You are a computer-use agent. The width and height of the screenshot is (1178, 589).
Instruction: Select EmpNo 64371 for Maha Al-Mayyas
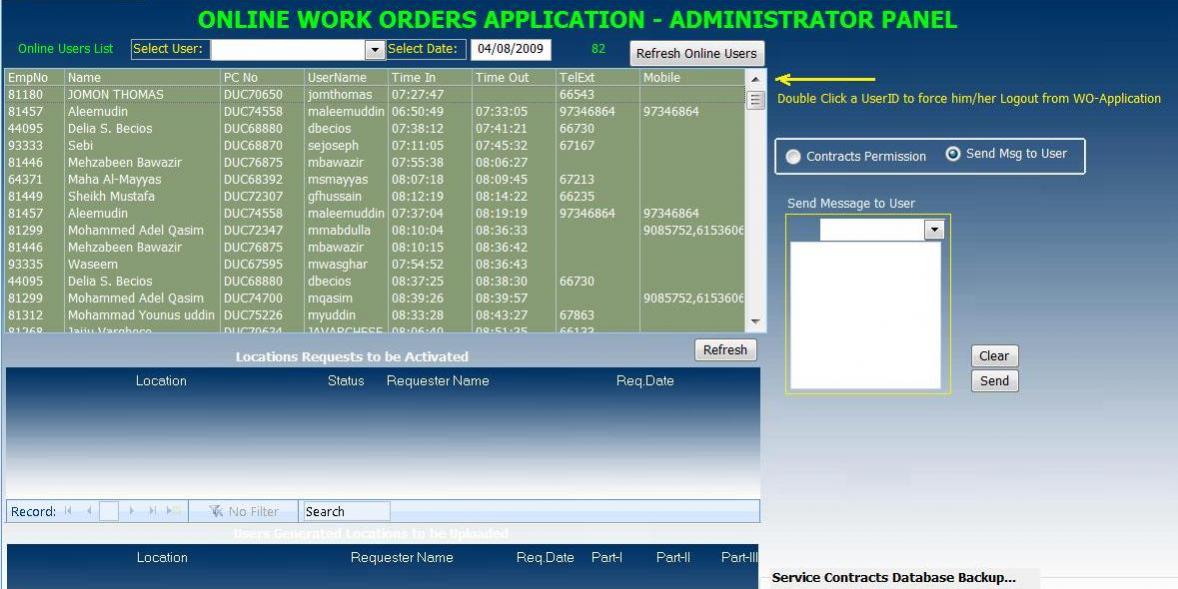[x=26, y=180]
